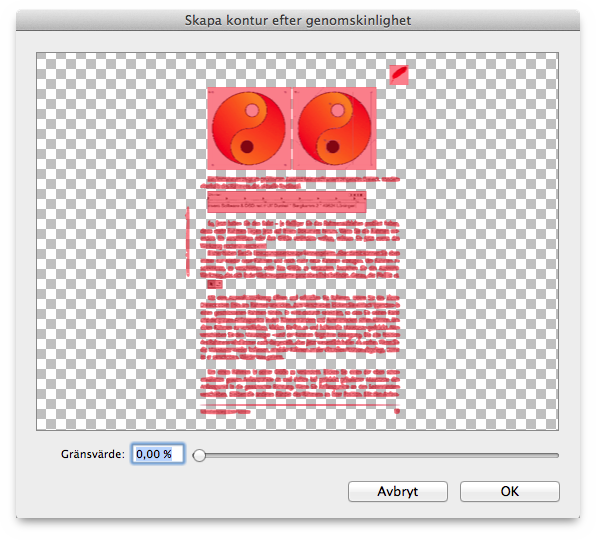Select the left yin-yang image in preview
The height and width of the screenshot is (540, 596).
(249, 128)
